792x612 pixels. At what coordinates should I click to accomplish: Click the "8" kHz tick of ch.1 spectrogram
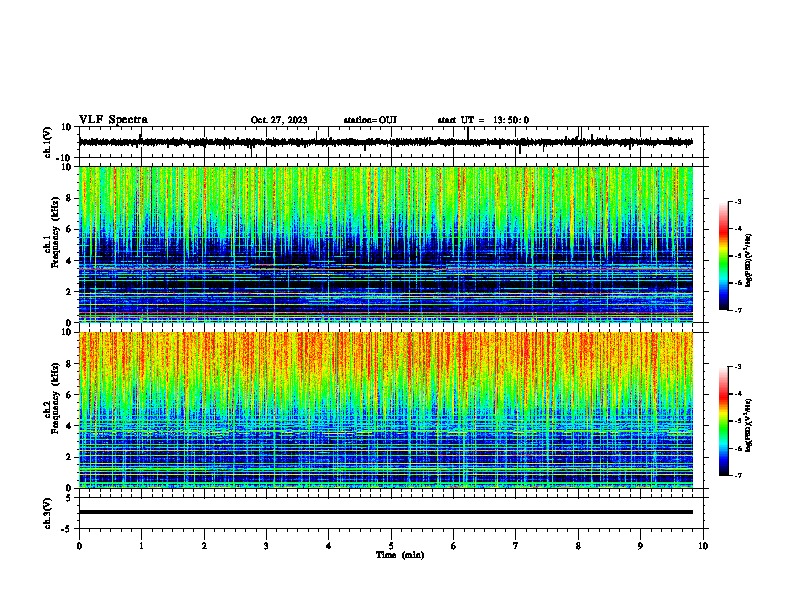69,198
